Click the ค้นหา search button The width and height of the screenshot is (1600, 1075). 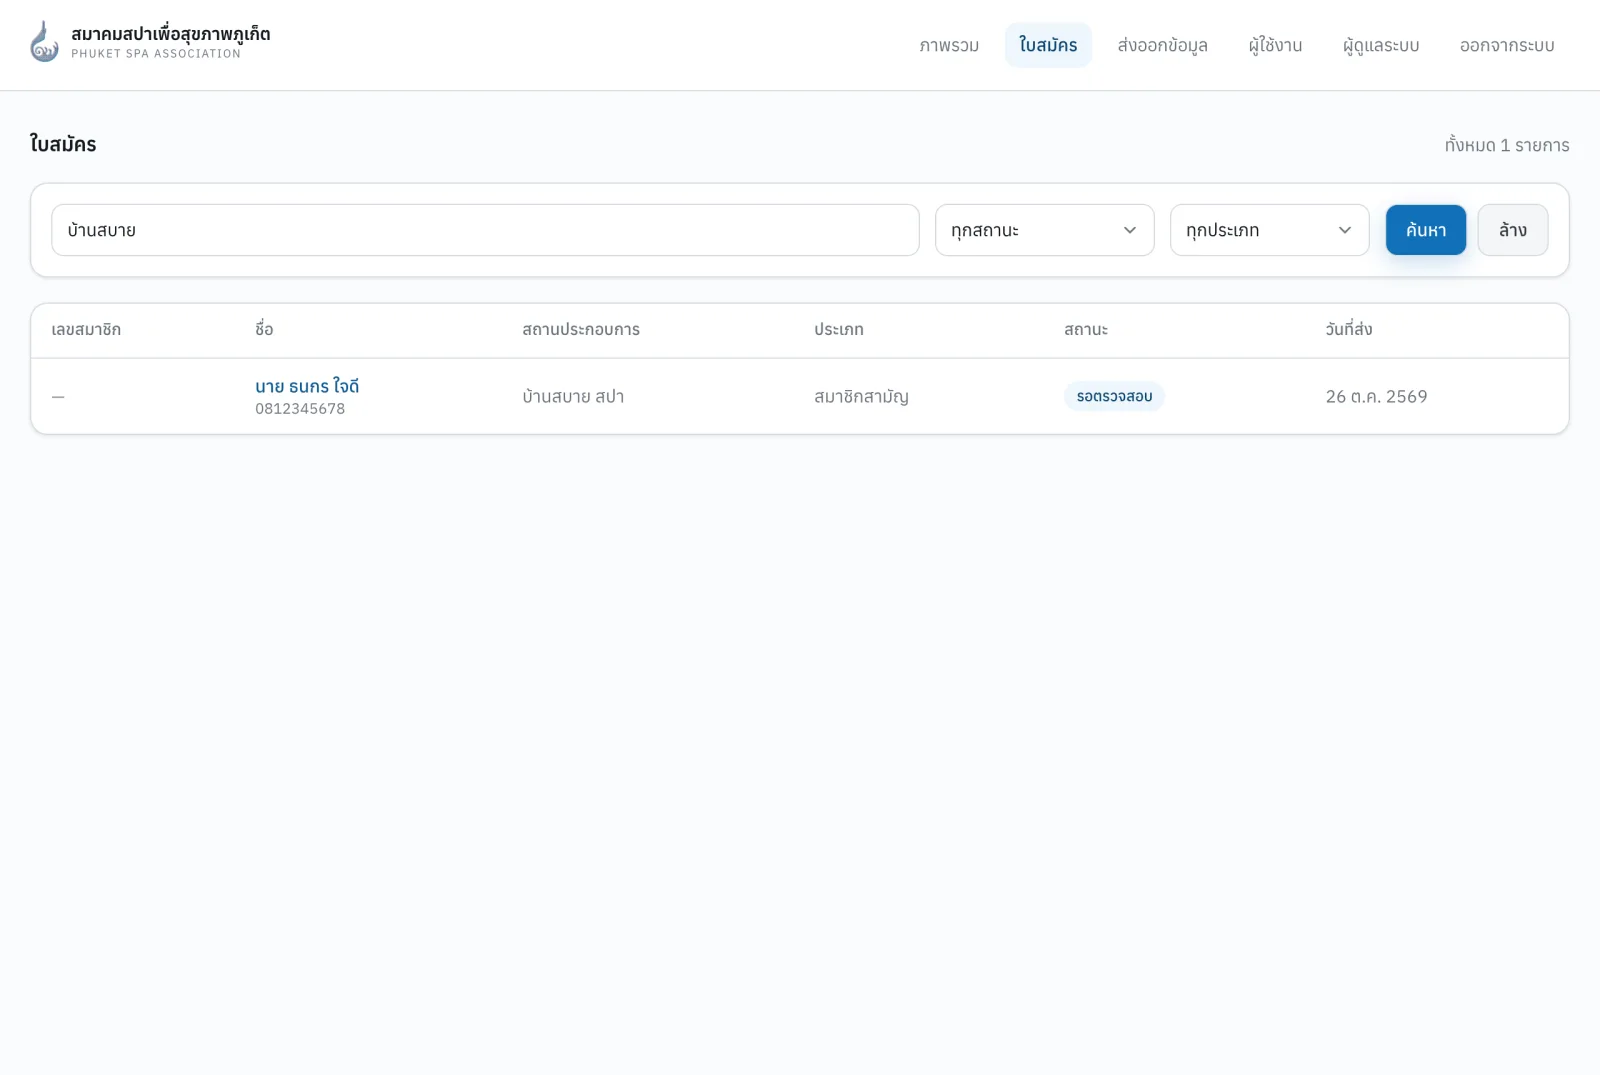click(x=1426, y=230)
